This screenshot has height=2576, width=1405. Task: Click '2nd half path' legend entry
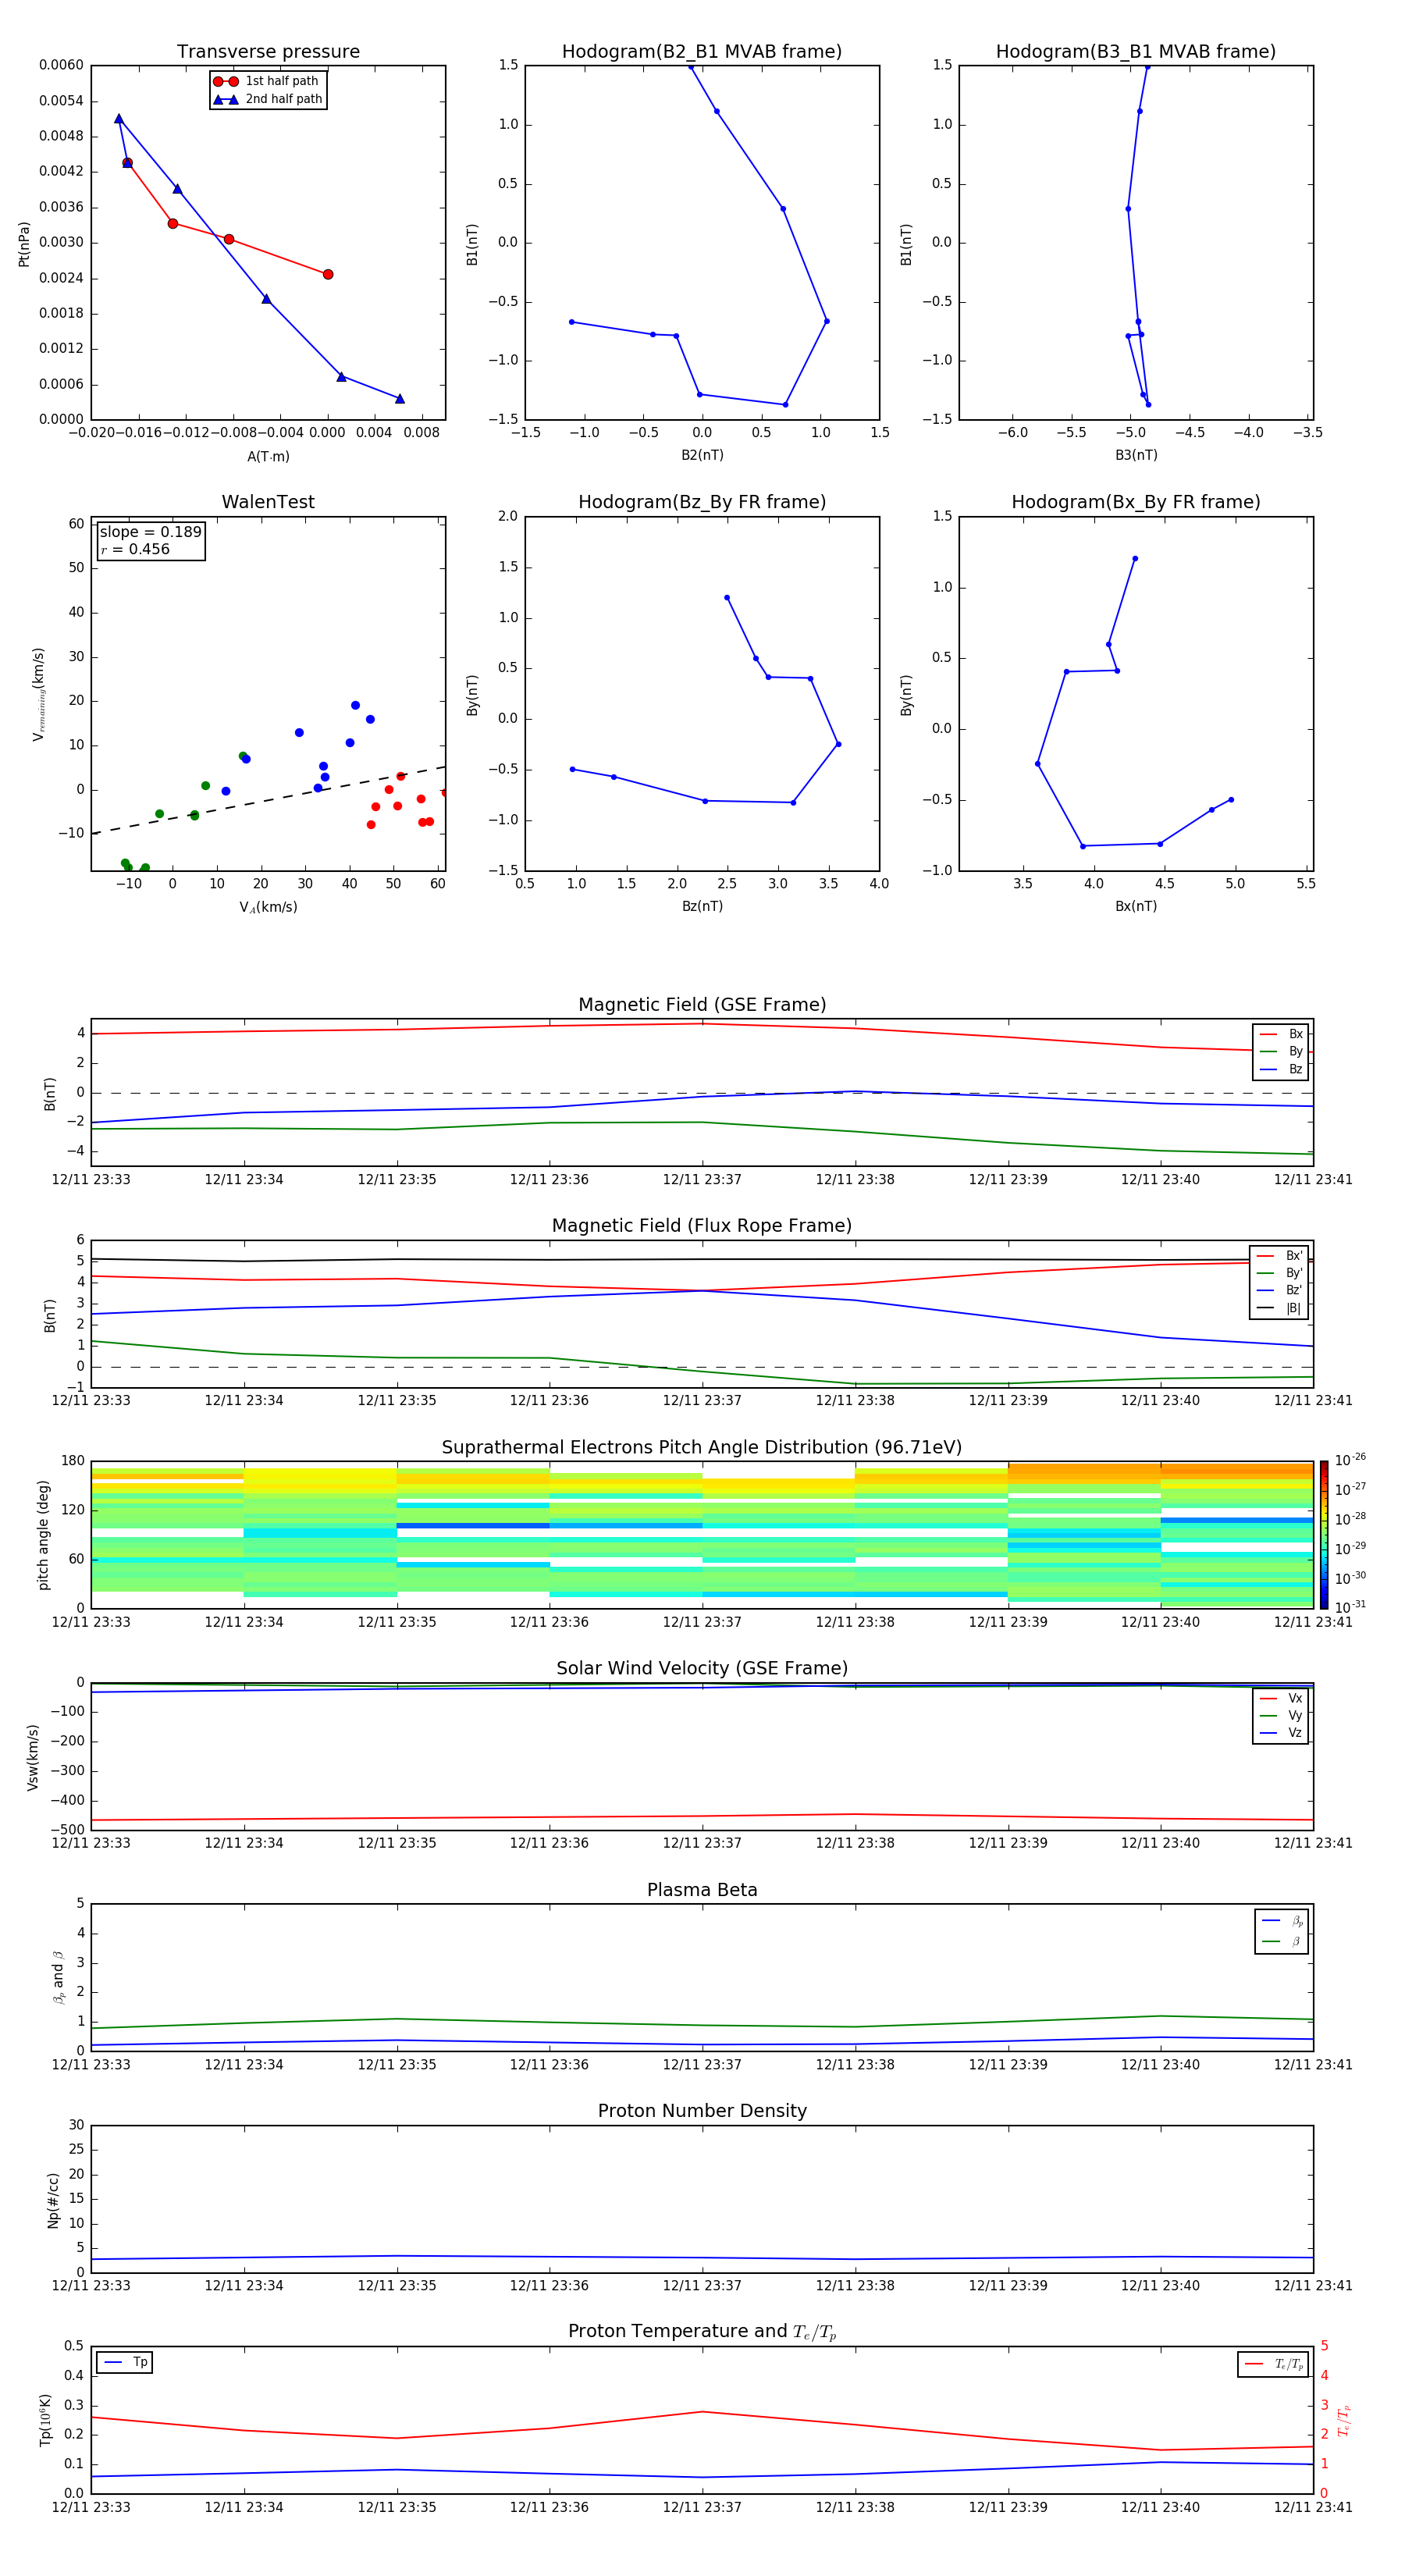pyautogui.click(x=268, y=99)
